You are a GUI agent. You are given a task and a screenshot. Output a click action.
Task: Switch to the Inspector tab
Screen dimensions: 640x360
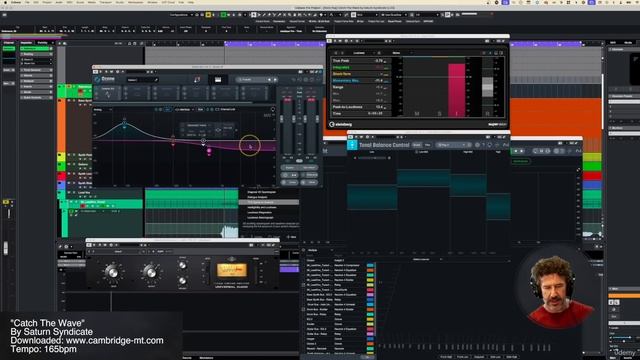(x=26, y=42)
